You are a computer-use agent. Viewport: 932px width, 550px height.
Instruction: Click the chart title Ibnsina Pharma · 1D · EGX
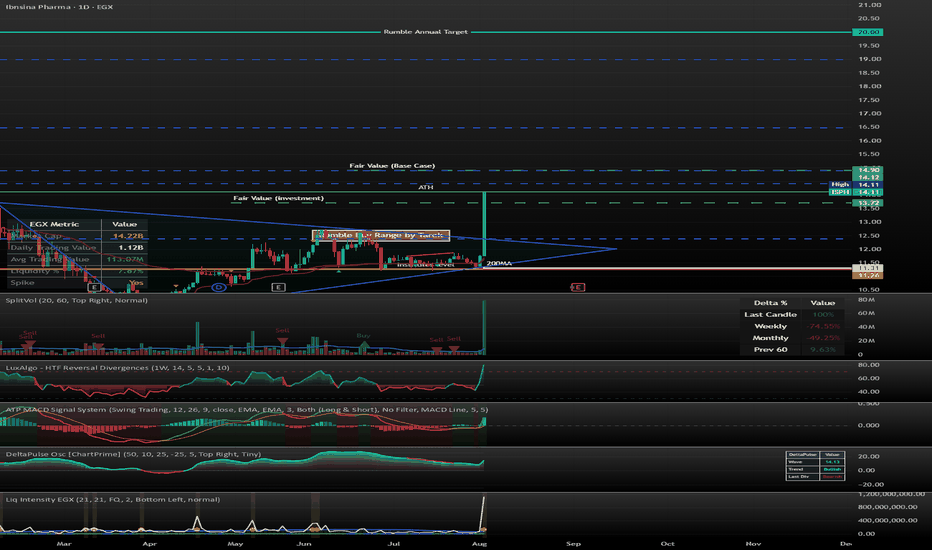pos(59,7)
